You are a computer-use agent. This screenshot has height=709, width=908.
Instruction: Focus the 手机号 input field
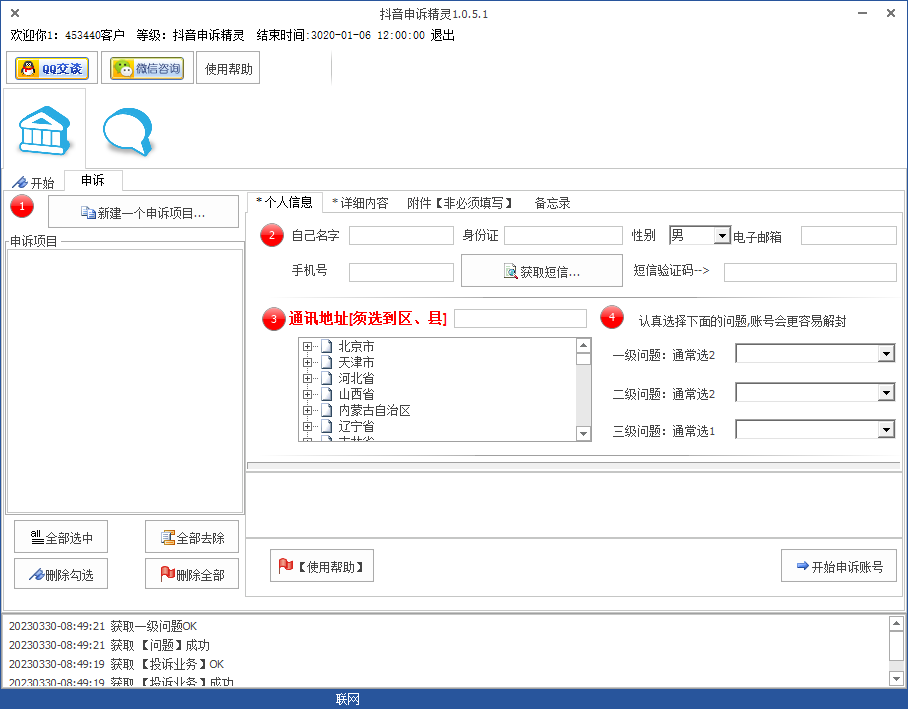401,272
